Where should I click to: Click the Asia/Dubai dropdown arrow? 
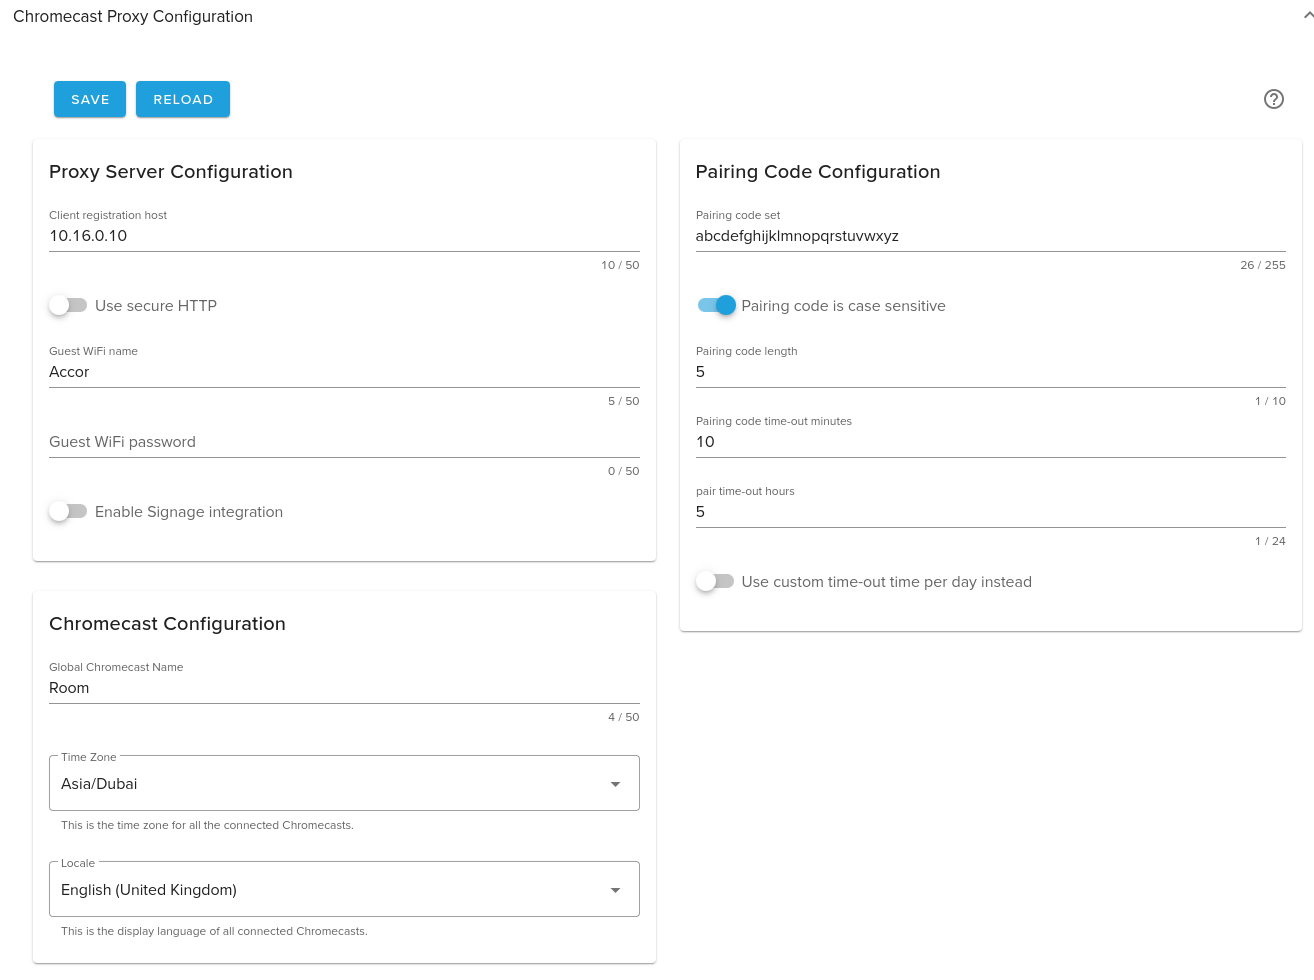click(615, 784)
